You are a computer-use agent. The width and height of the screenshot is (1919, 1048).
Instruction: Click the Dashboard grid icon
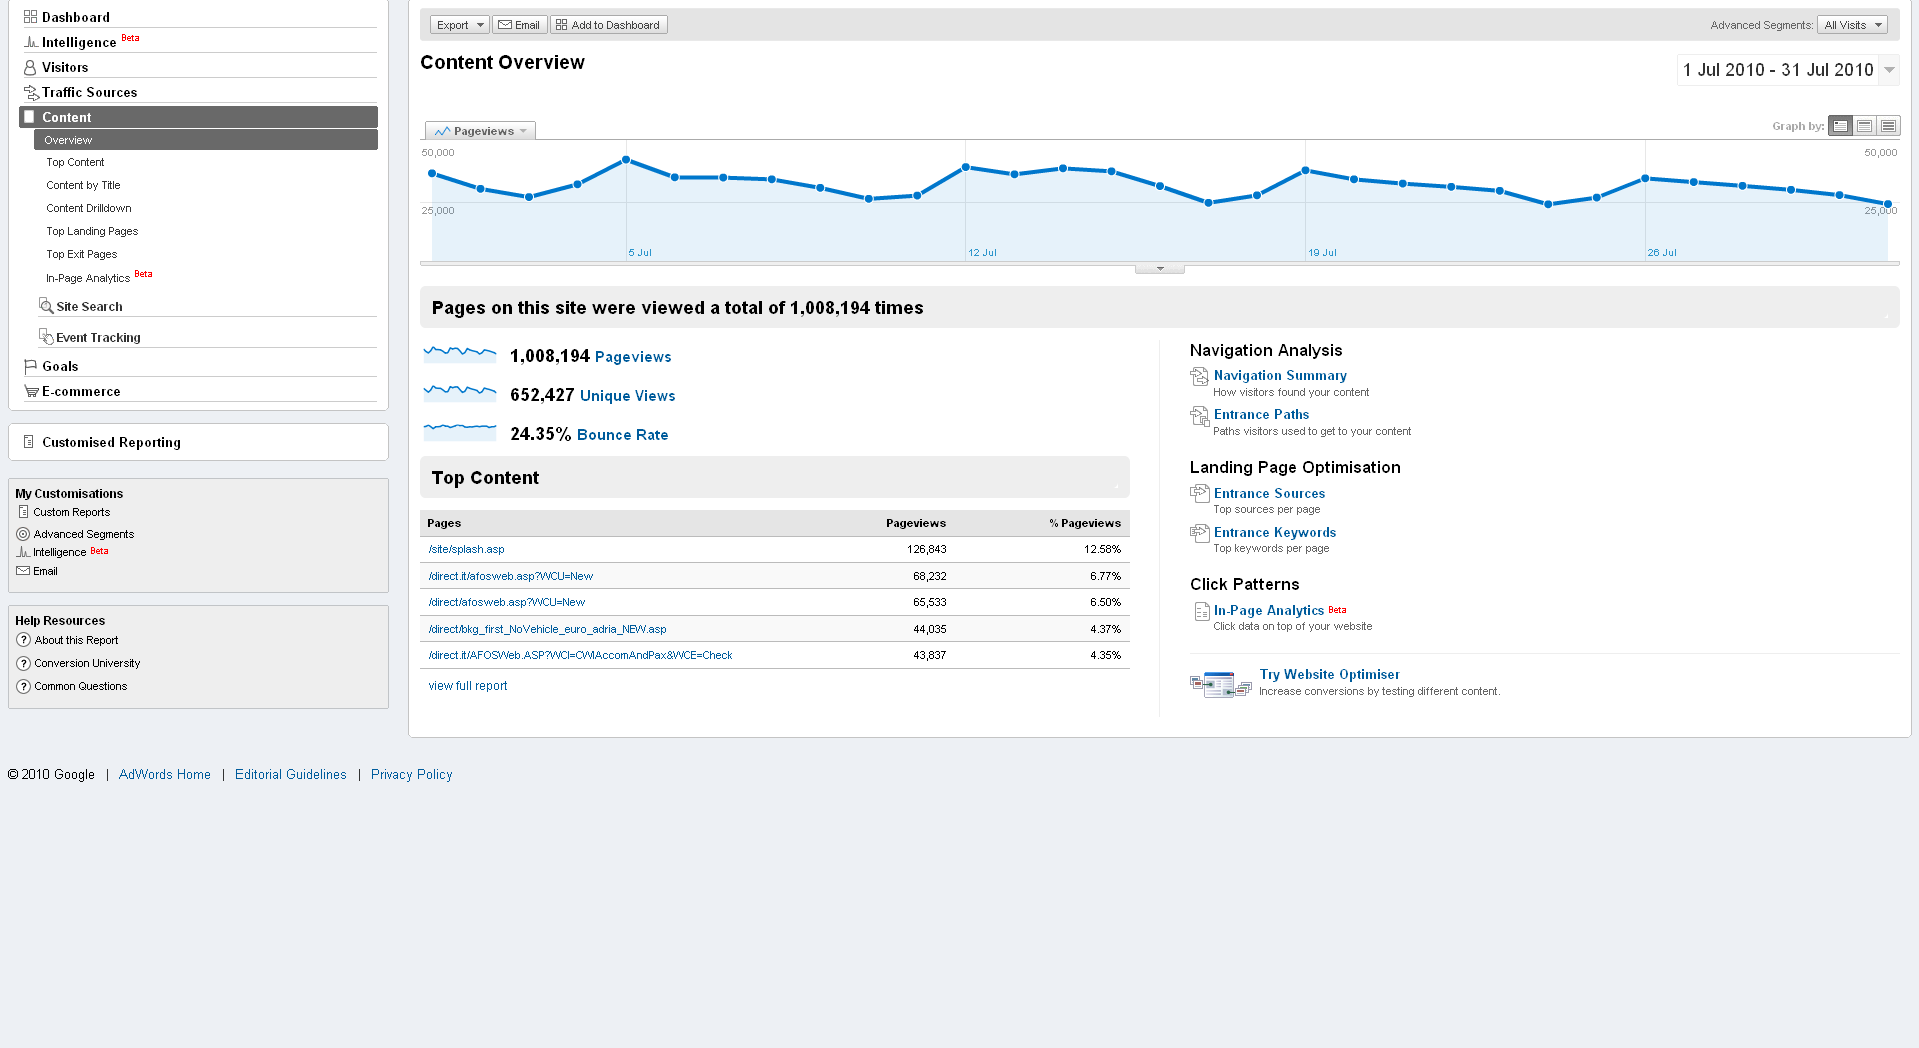(x=30, y=17)
